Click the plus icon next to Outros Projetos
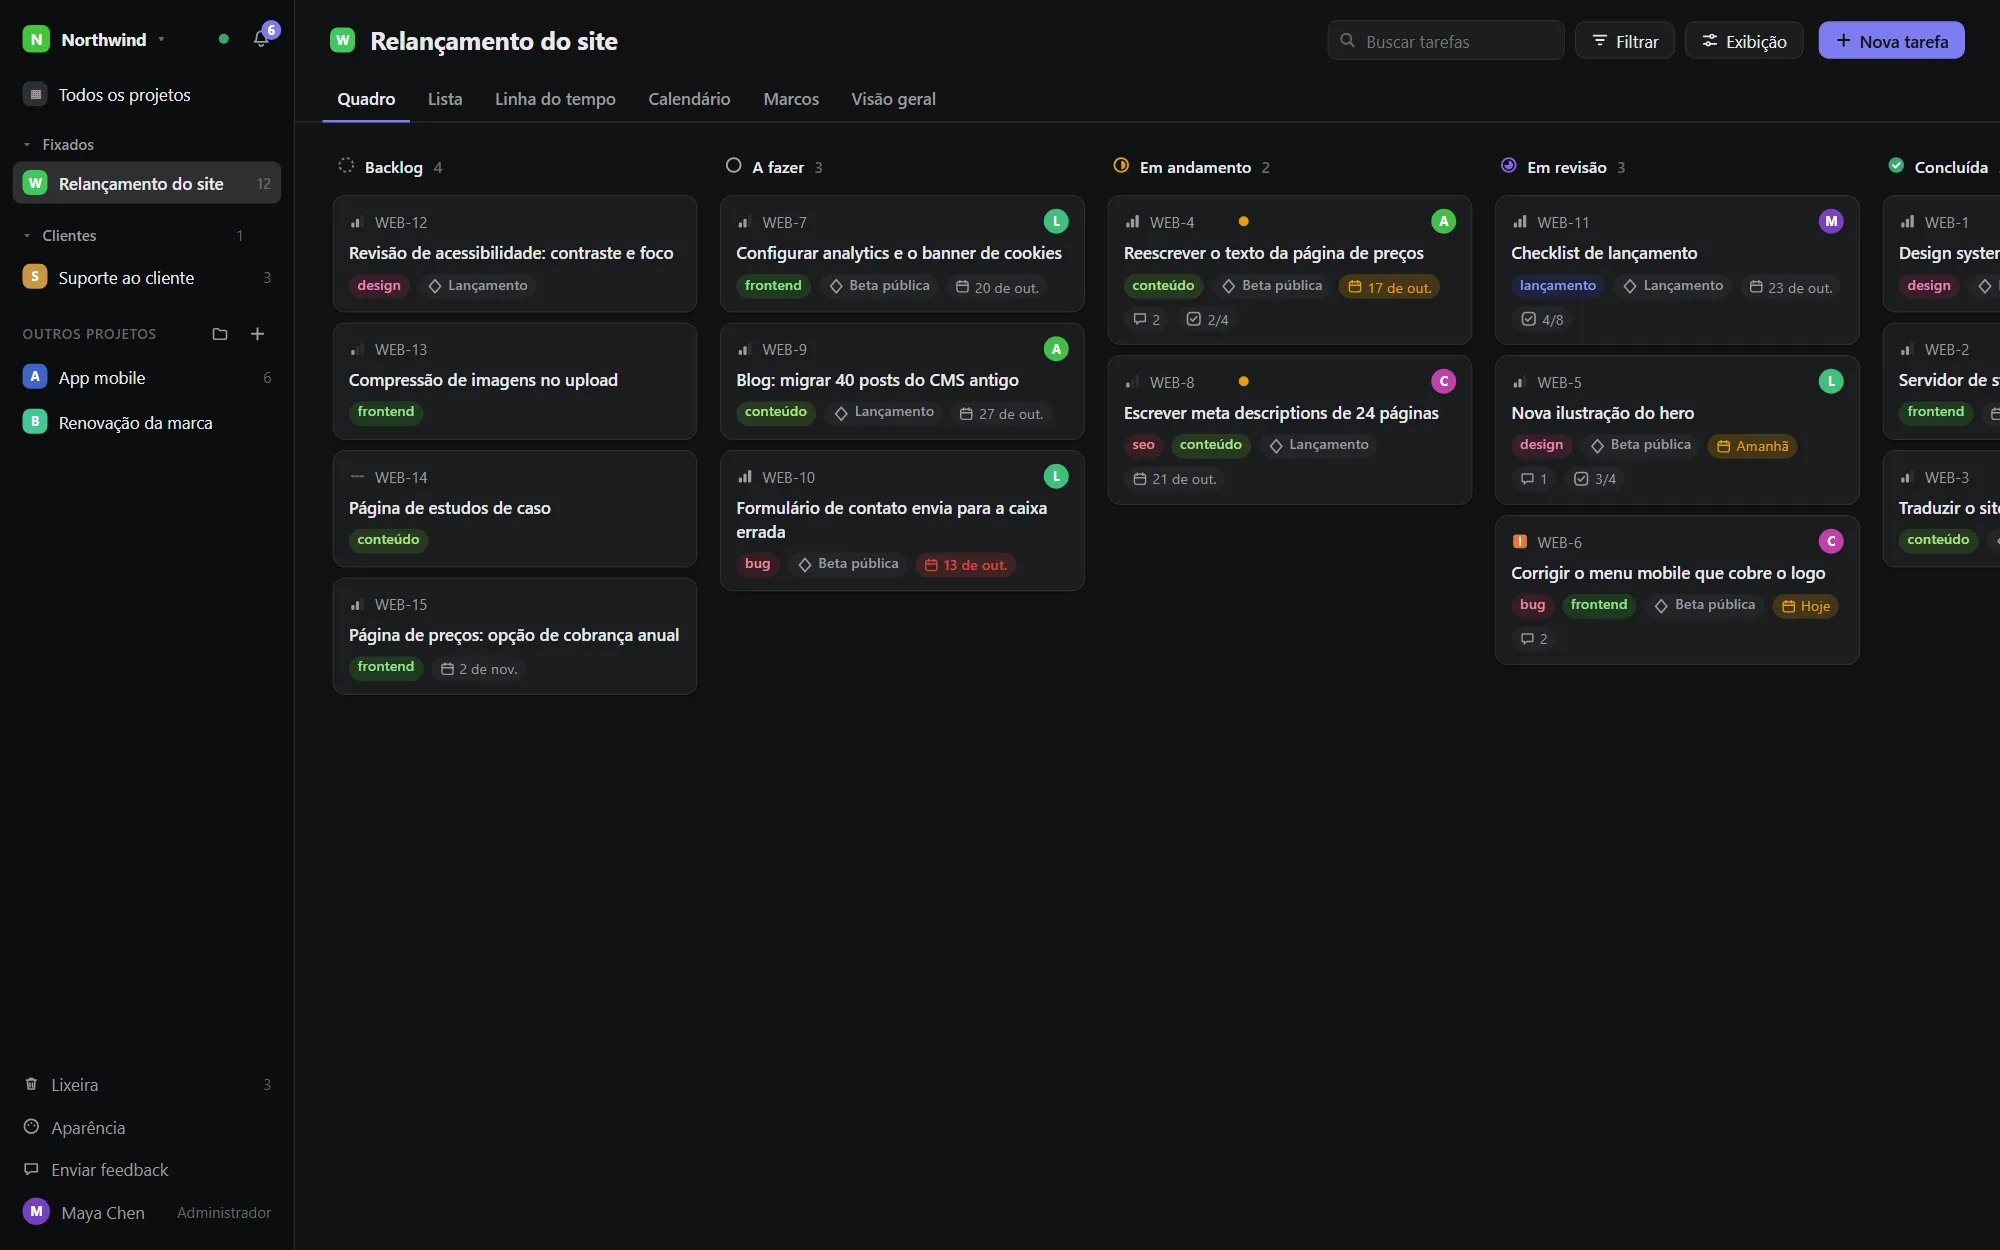The height and width of the screenshot is (1250, 2000). point(257,334)
